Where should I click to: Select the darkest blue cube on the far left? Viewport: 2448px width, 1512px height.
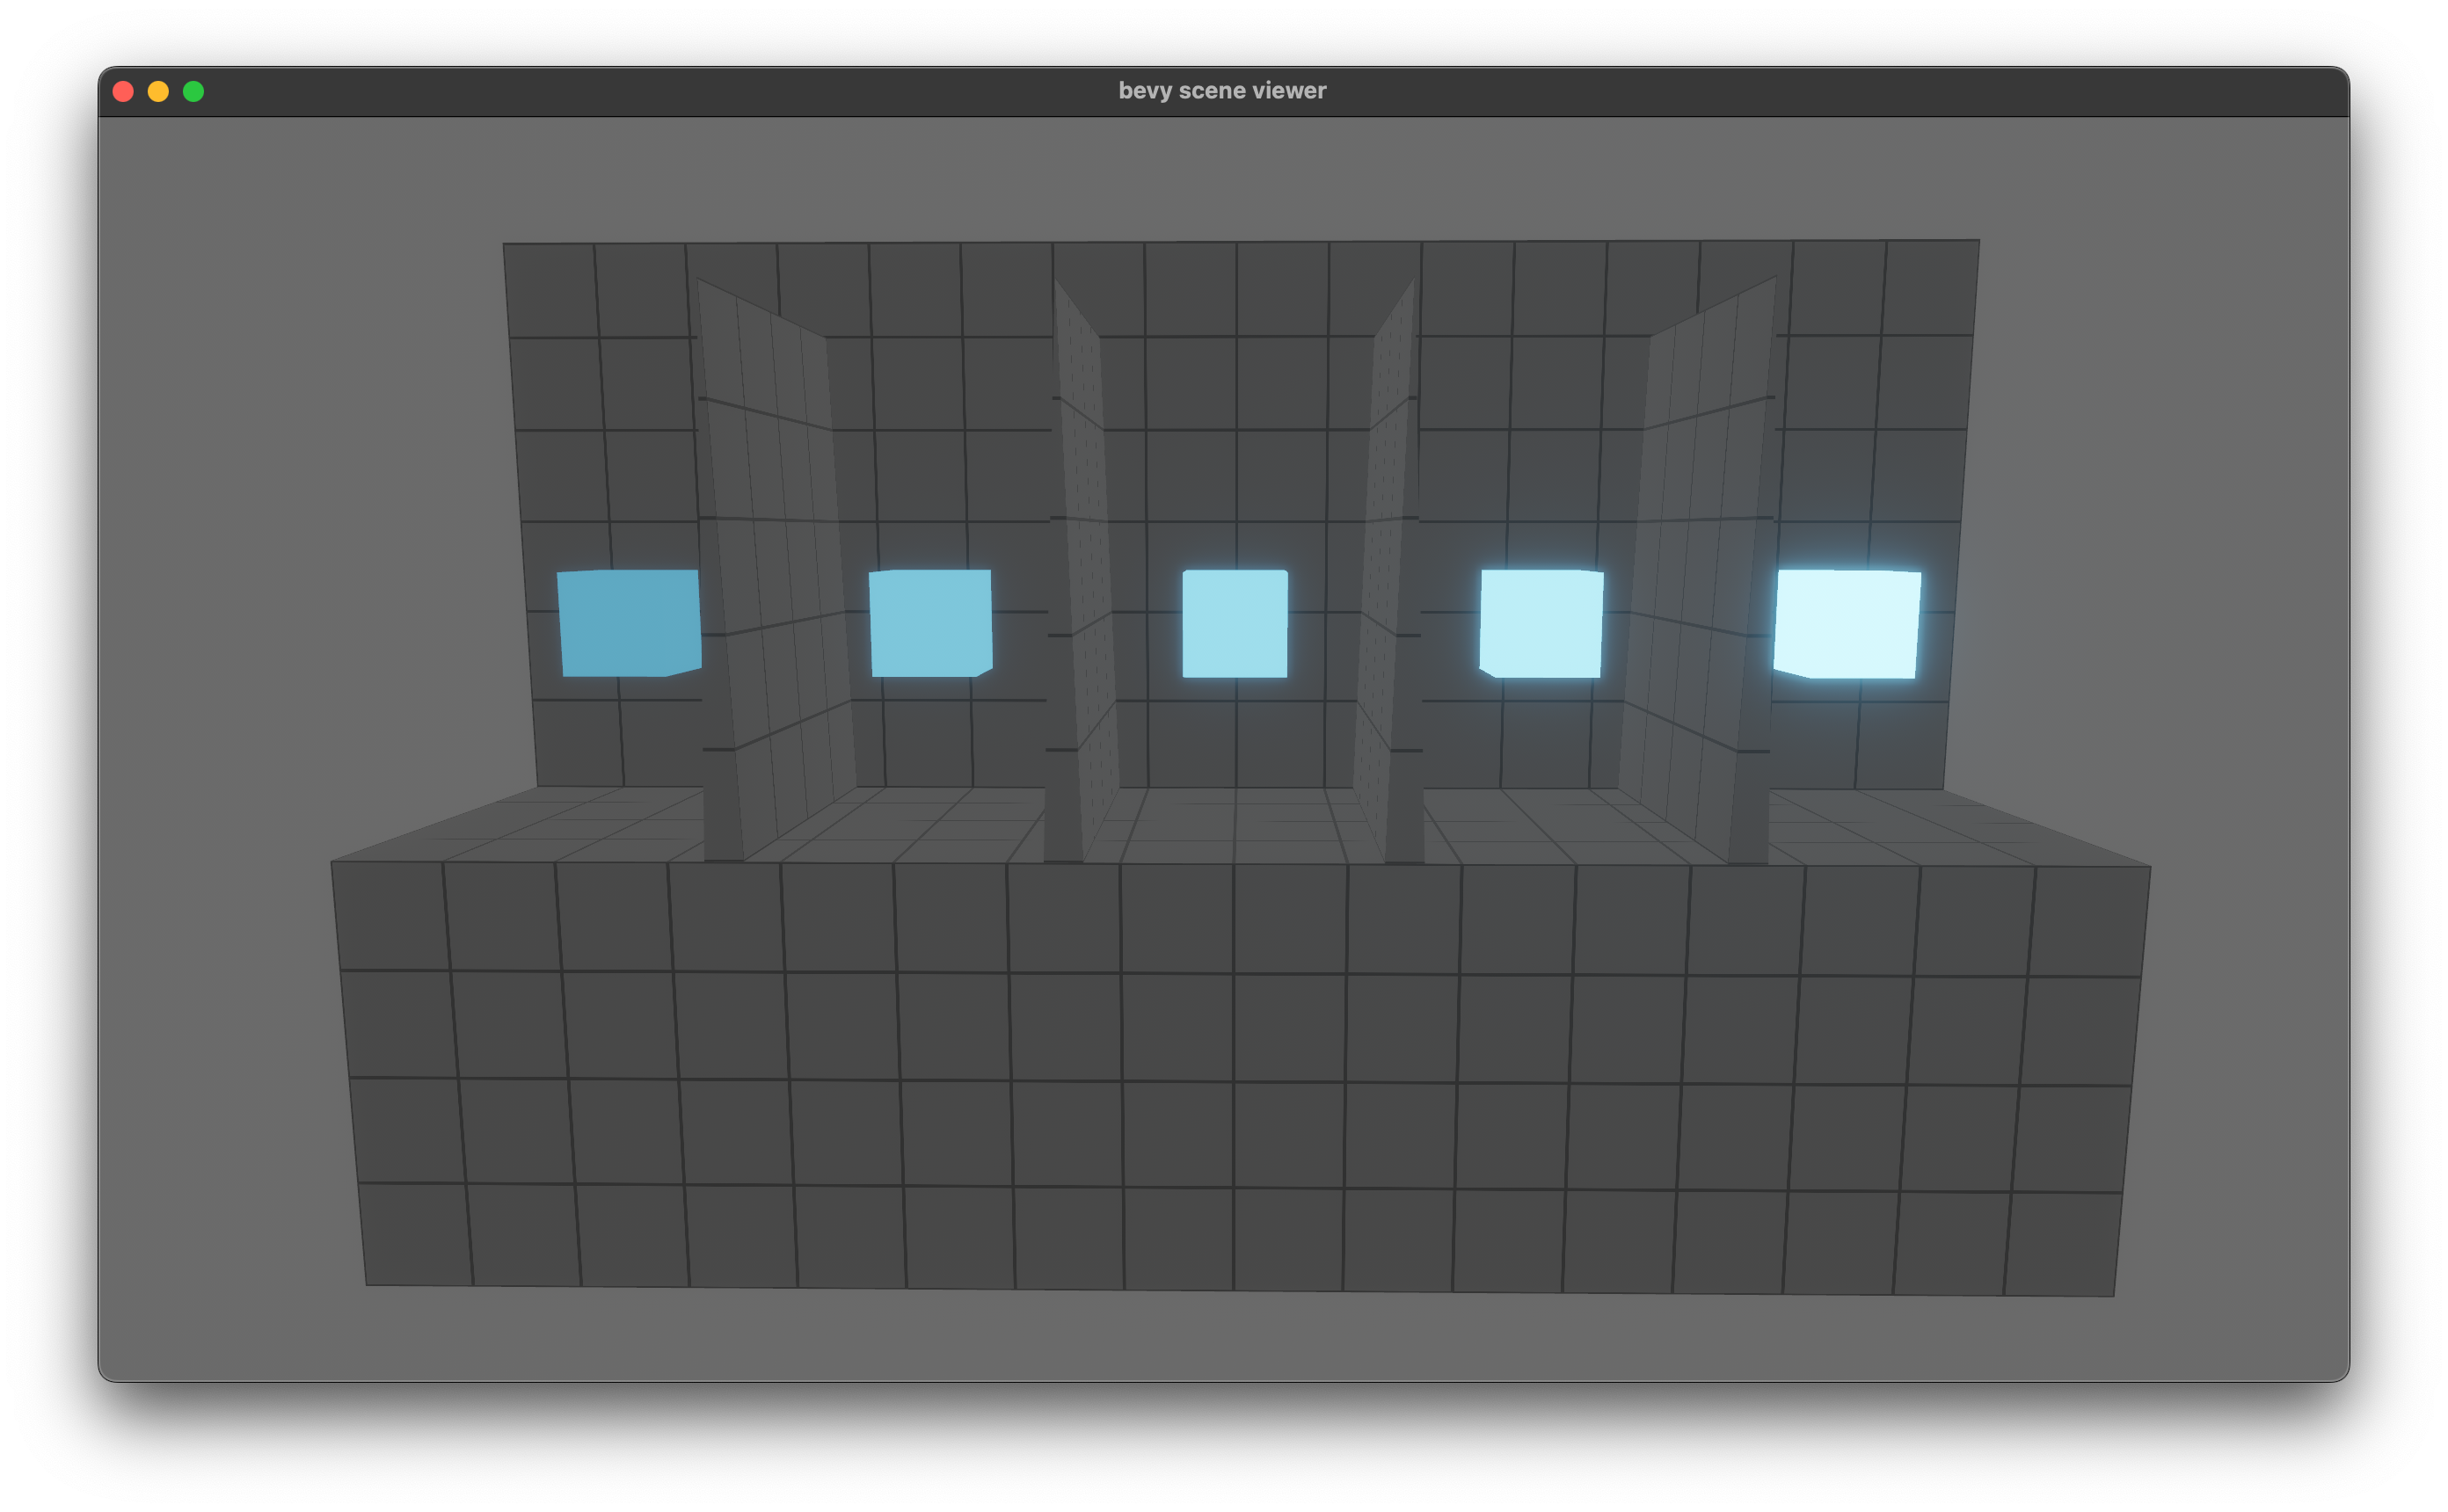click(629, 623)
